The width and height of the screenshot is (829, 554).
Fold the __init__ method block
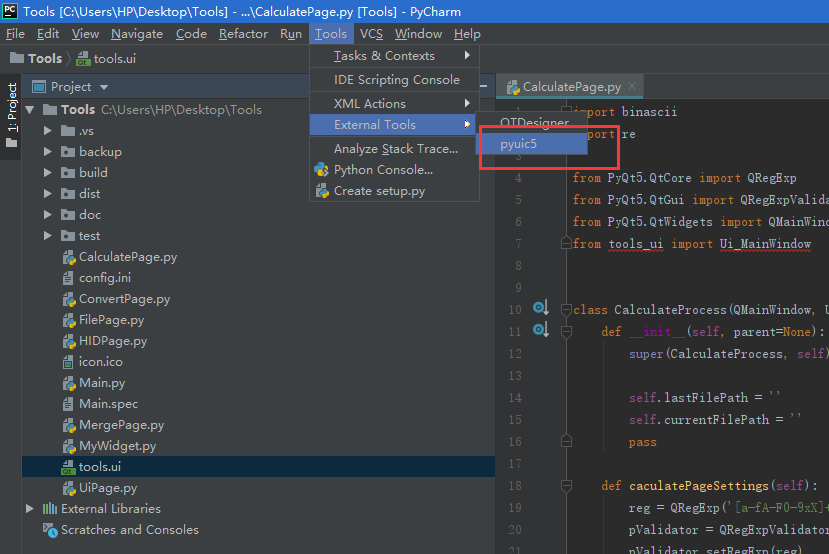566,331
